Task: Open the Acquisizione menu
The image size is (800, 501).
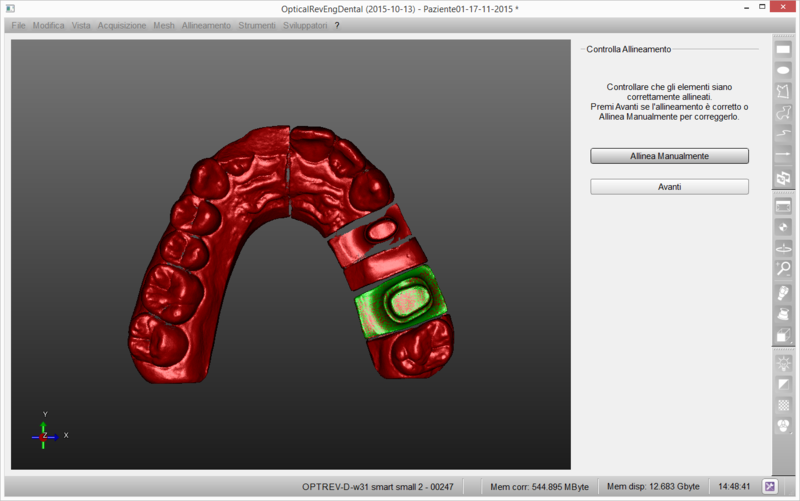Action: (122, 25)
